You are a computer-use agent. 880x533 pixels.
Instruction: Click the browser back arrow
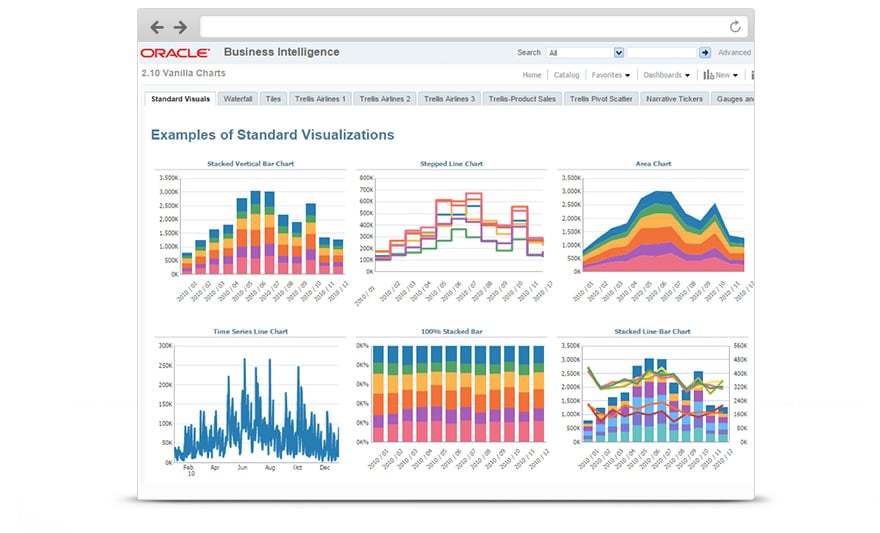point(157,27)
